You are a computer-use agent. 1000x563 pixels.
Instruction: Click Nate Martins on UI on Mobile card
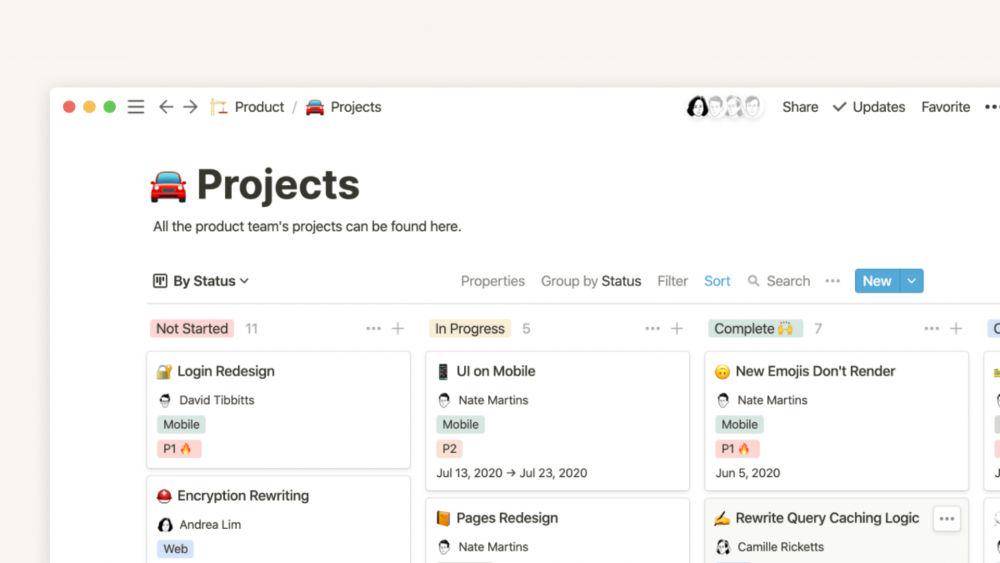[x=483, y=400]
